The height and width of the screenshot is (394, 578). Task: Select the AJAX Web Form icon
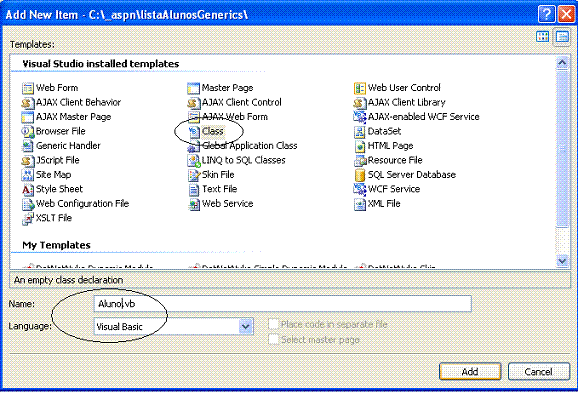194,117
